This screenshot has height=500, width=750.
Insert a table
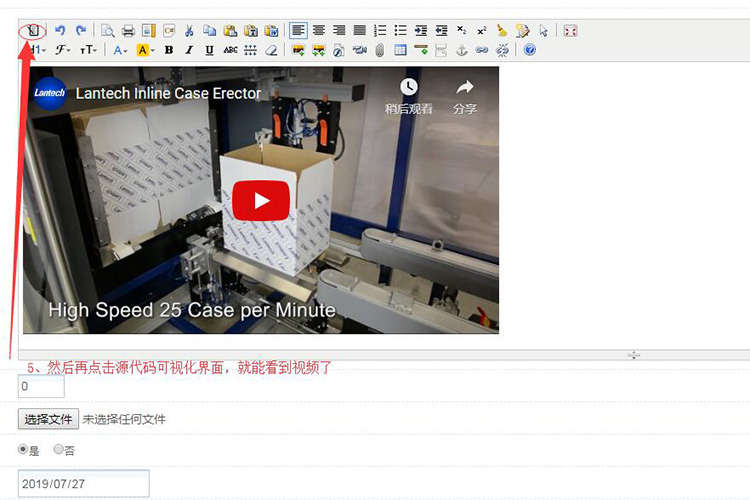(x=400, y=50)
